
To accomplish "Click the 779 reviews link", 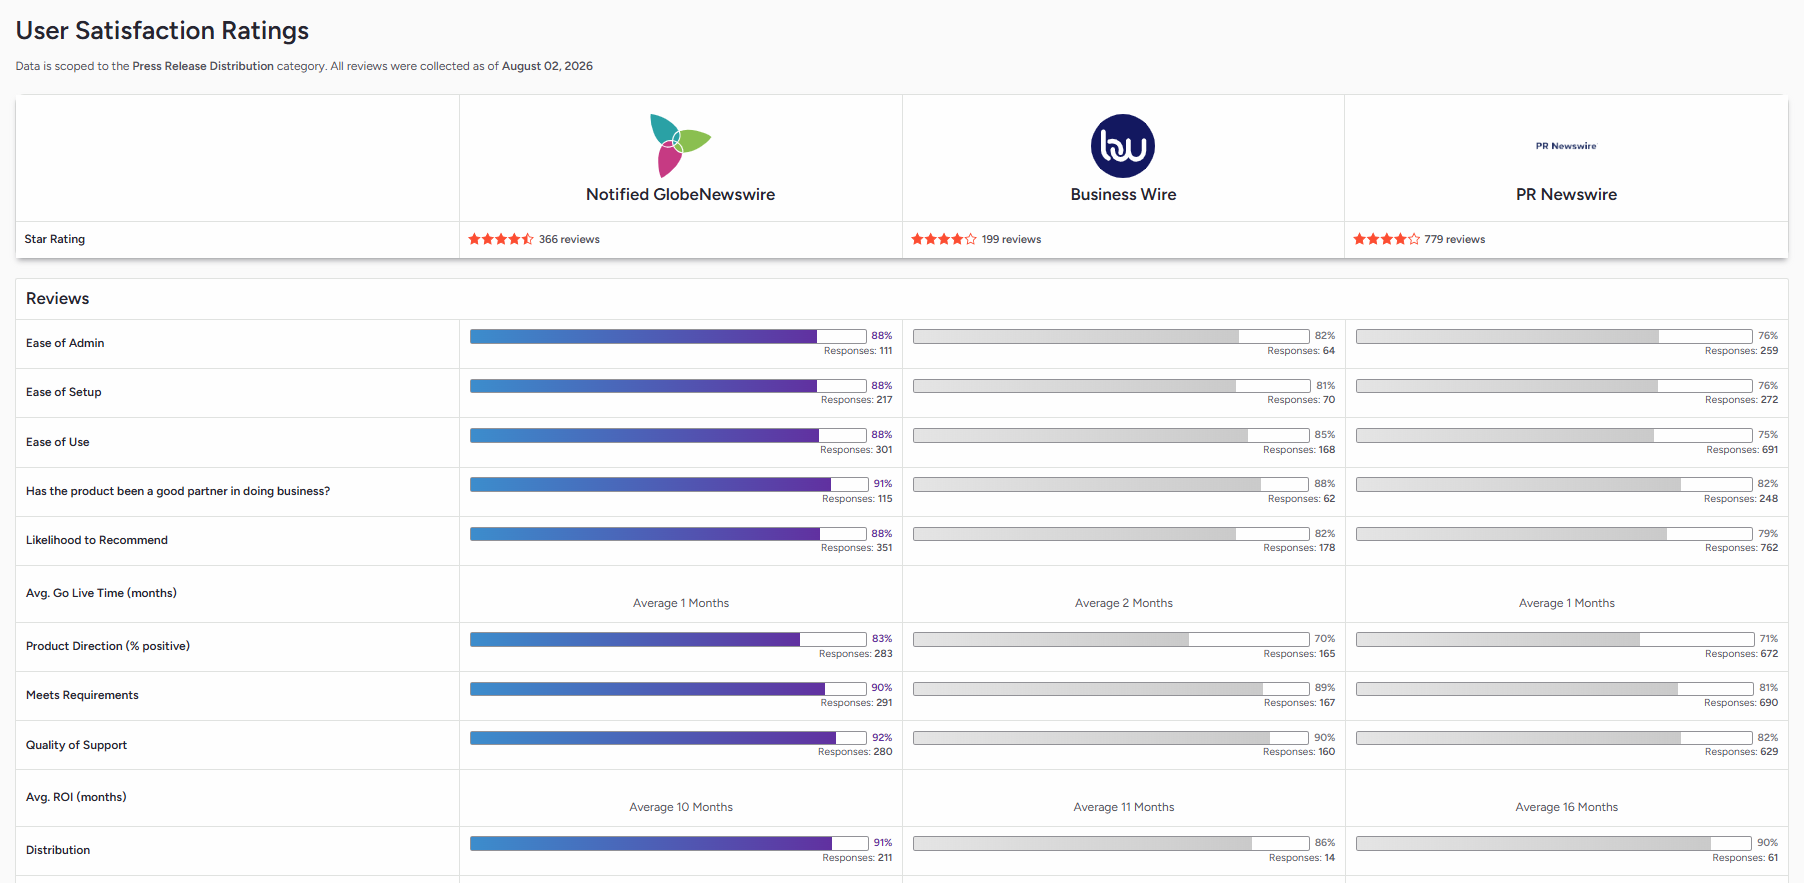I will pos(1455,239).
